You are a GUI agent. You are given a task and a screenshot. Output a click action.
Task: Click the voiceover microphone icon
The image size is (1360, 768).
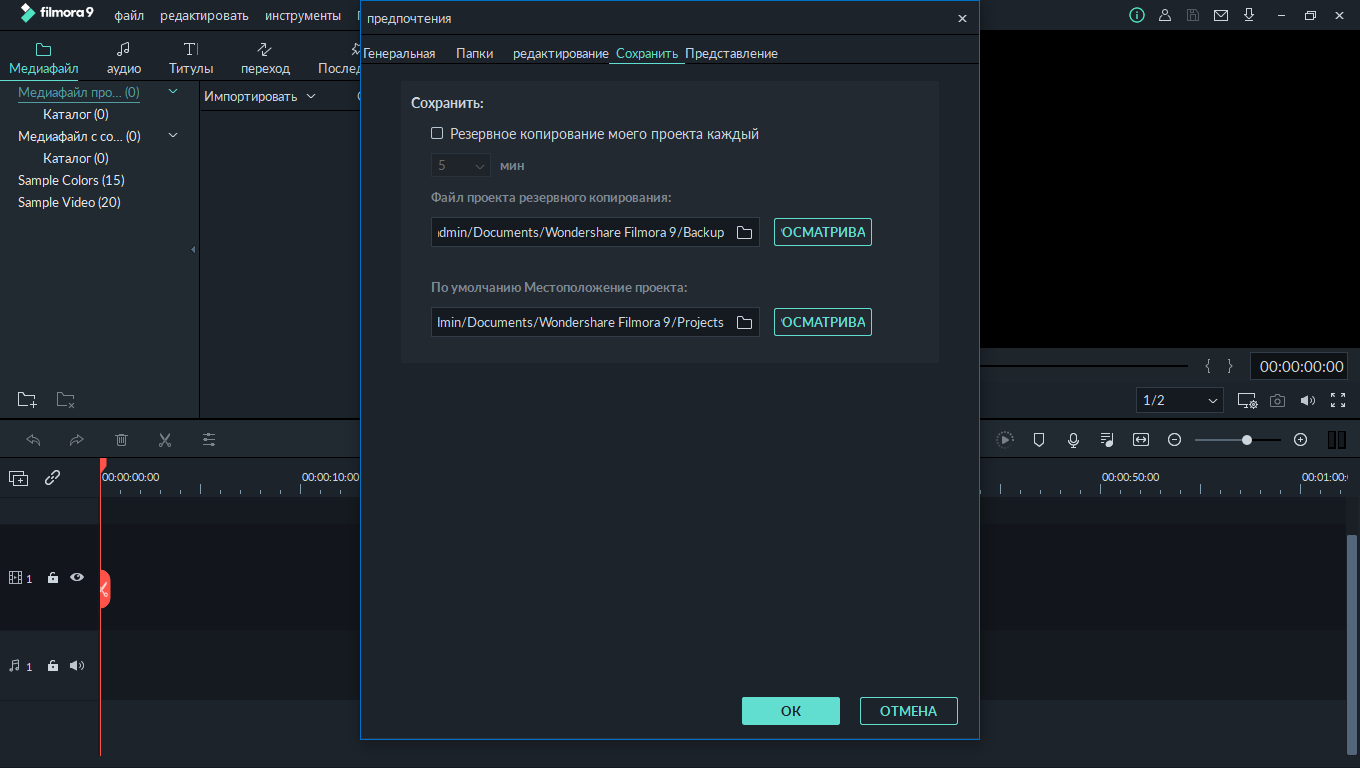point(1073,440)
